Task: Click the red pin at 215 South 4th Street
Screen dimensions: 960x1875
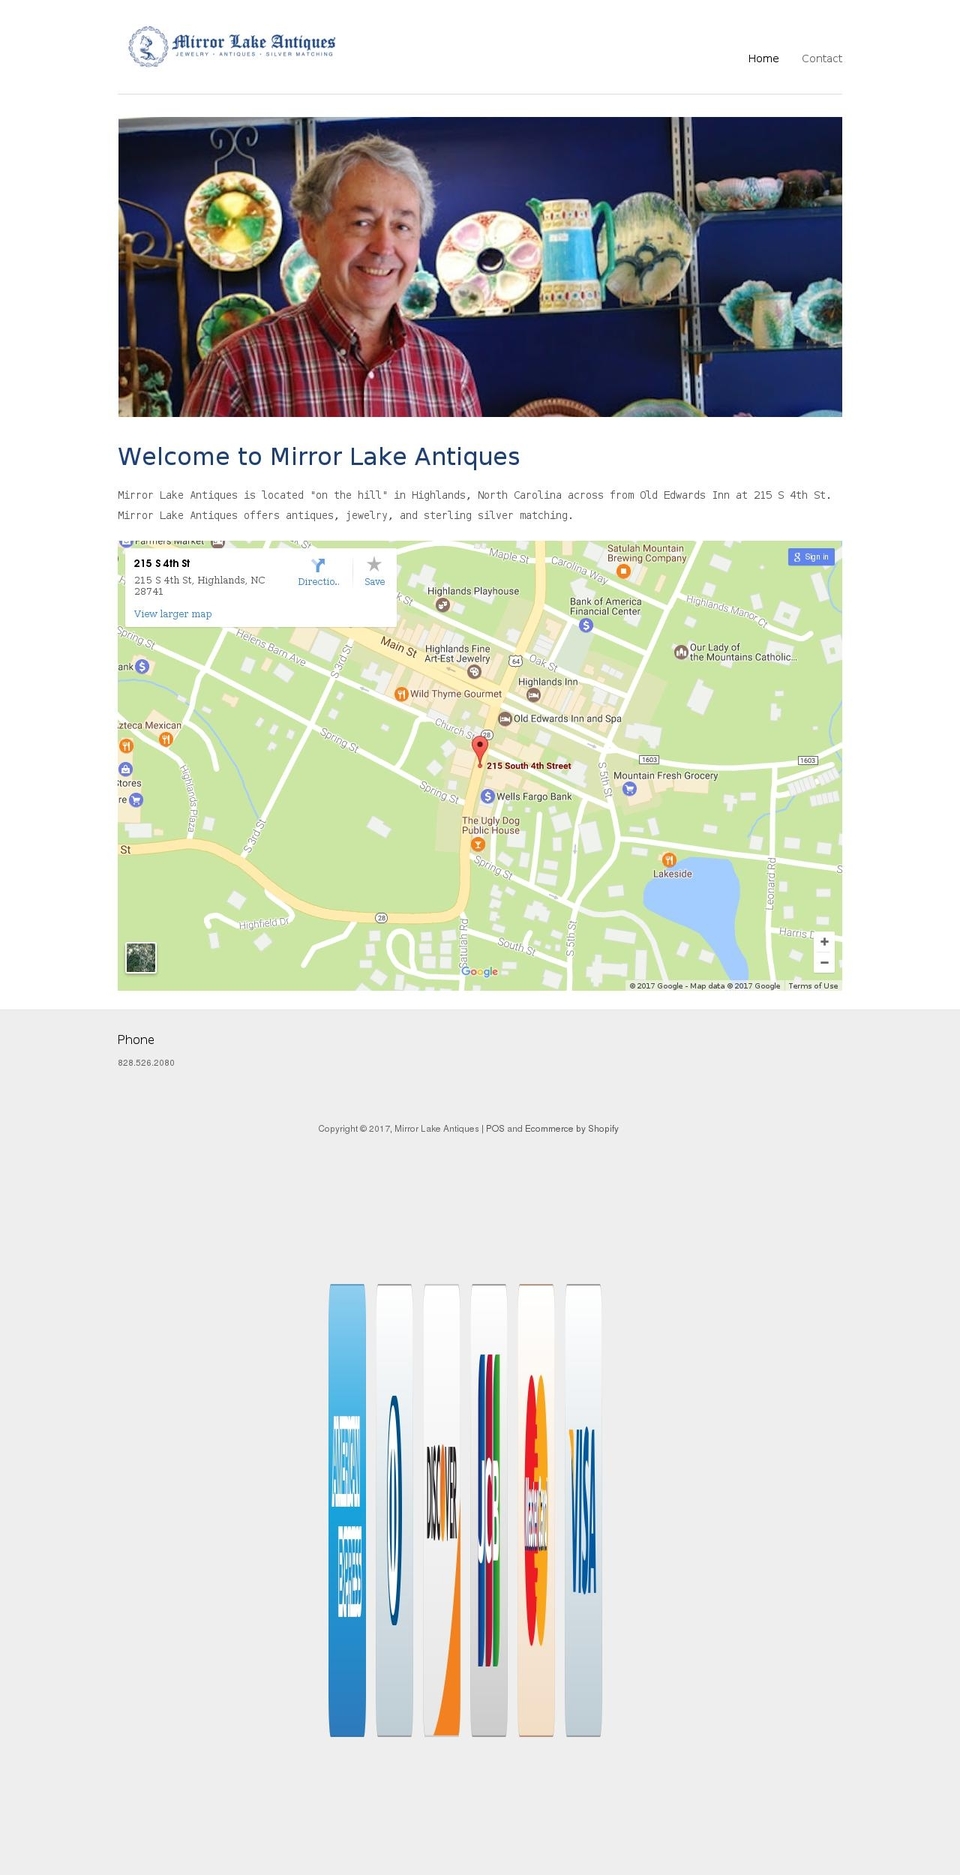Action: tap(480, 749)
